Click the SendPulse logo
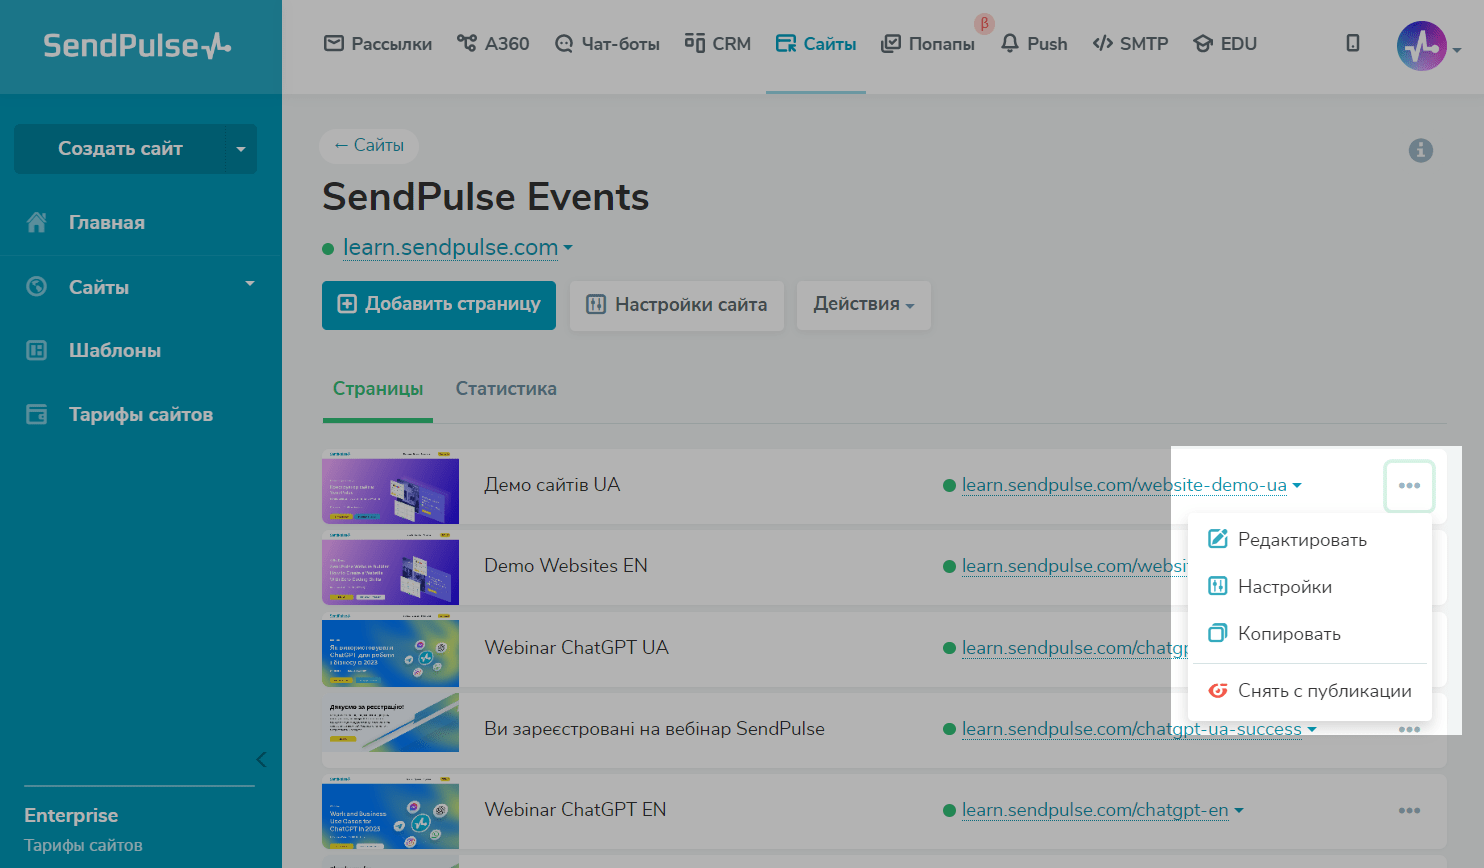 pyautogui.click(x=137, y=46)
